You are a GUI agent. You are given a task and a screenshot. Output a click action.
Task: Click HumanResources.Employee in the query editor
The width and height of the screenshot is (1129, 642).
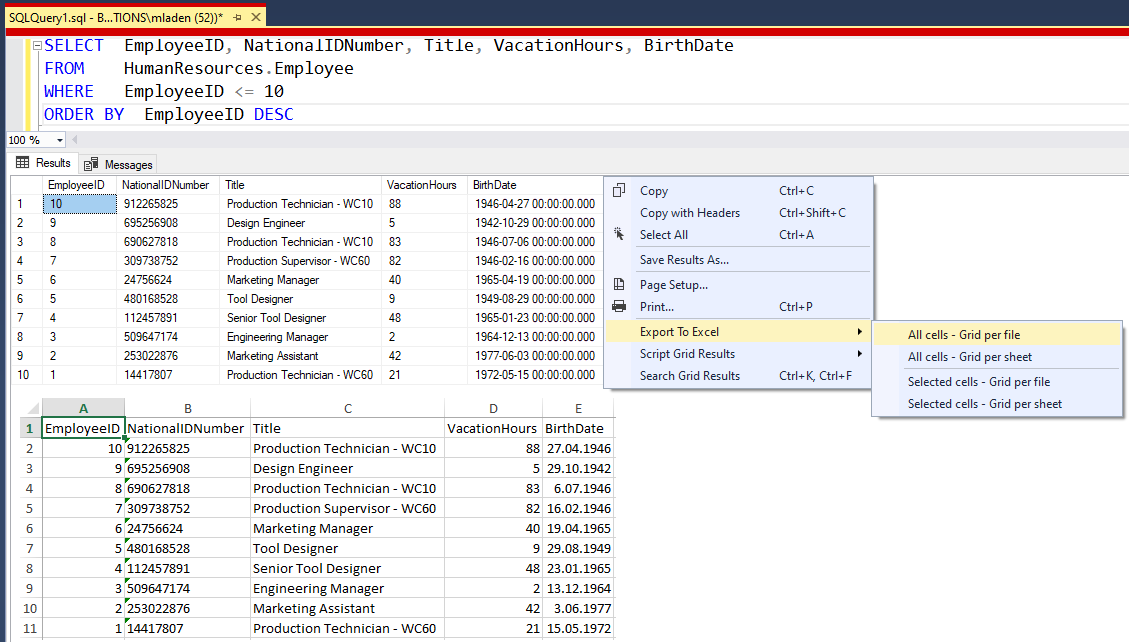click(x=238, y=68)
